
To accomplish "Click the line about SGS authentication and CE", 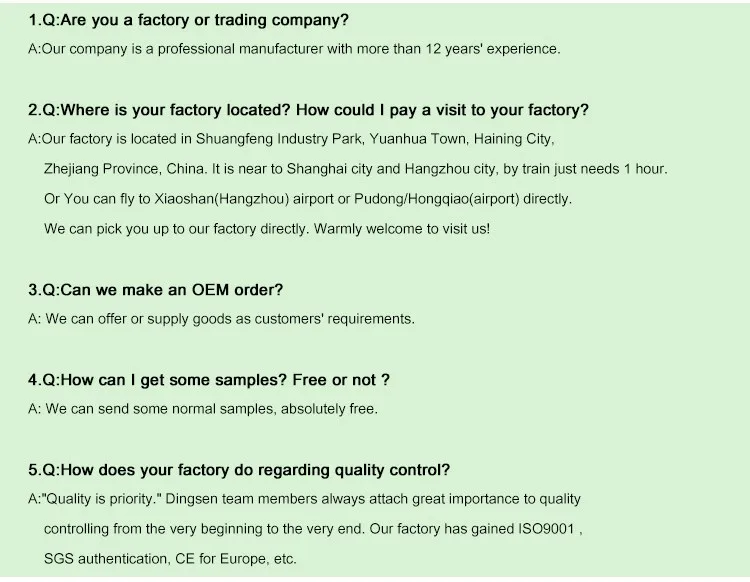I will 170,559.
